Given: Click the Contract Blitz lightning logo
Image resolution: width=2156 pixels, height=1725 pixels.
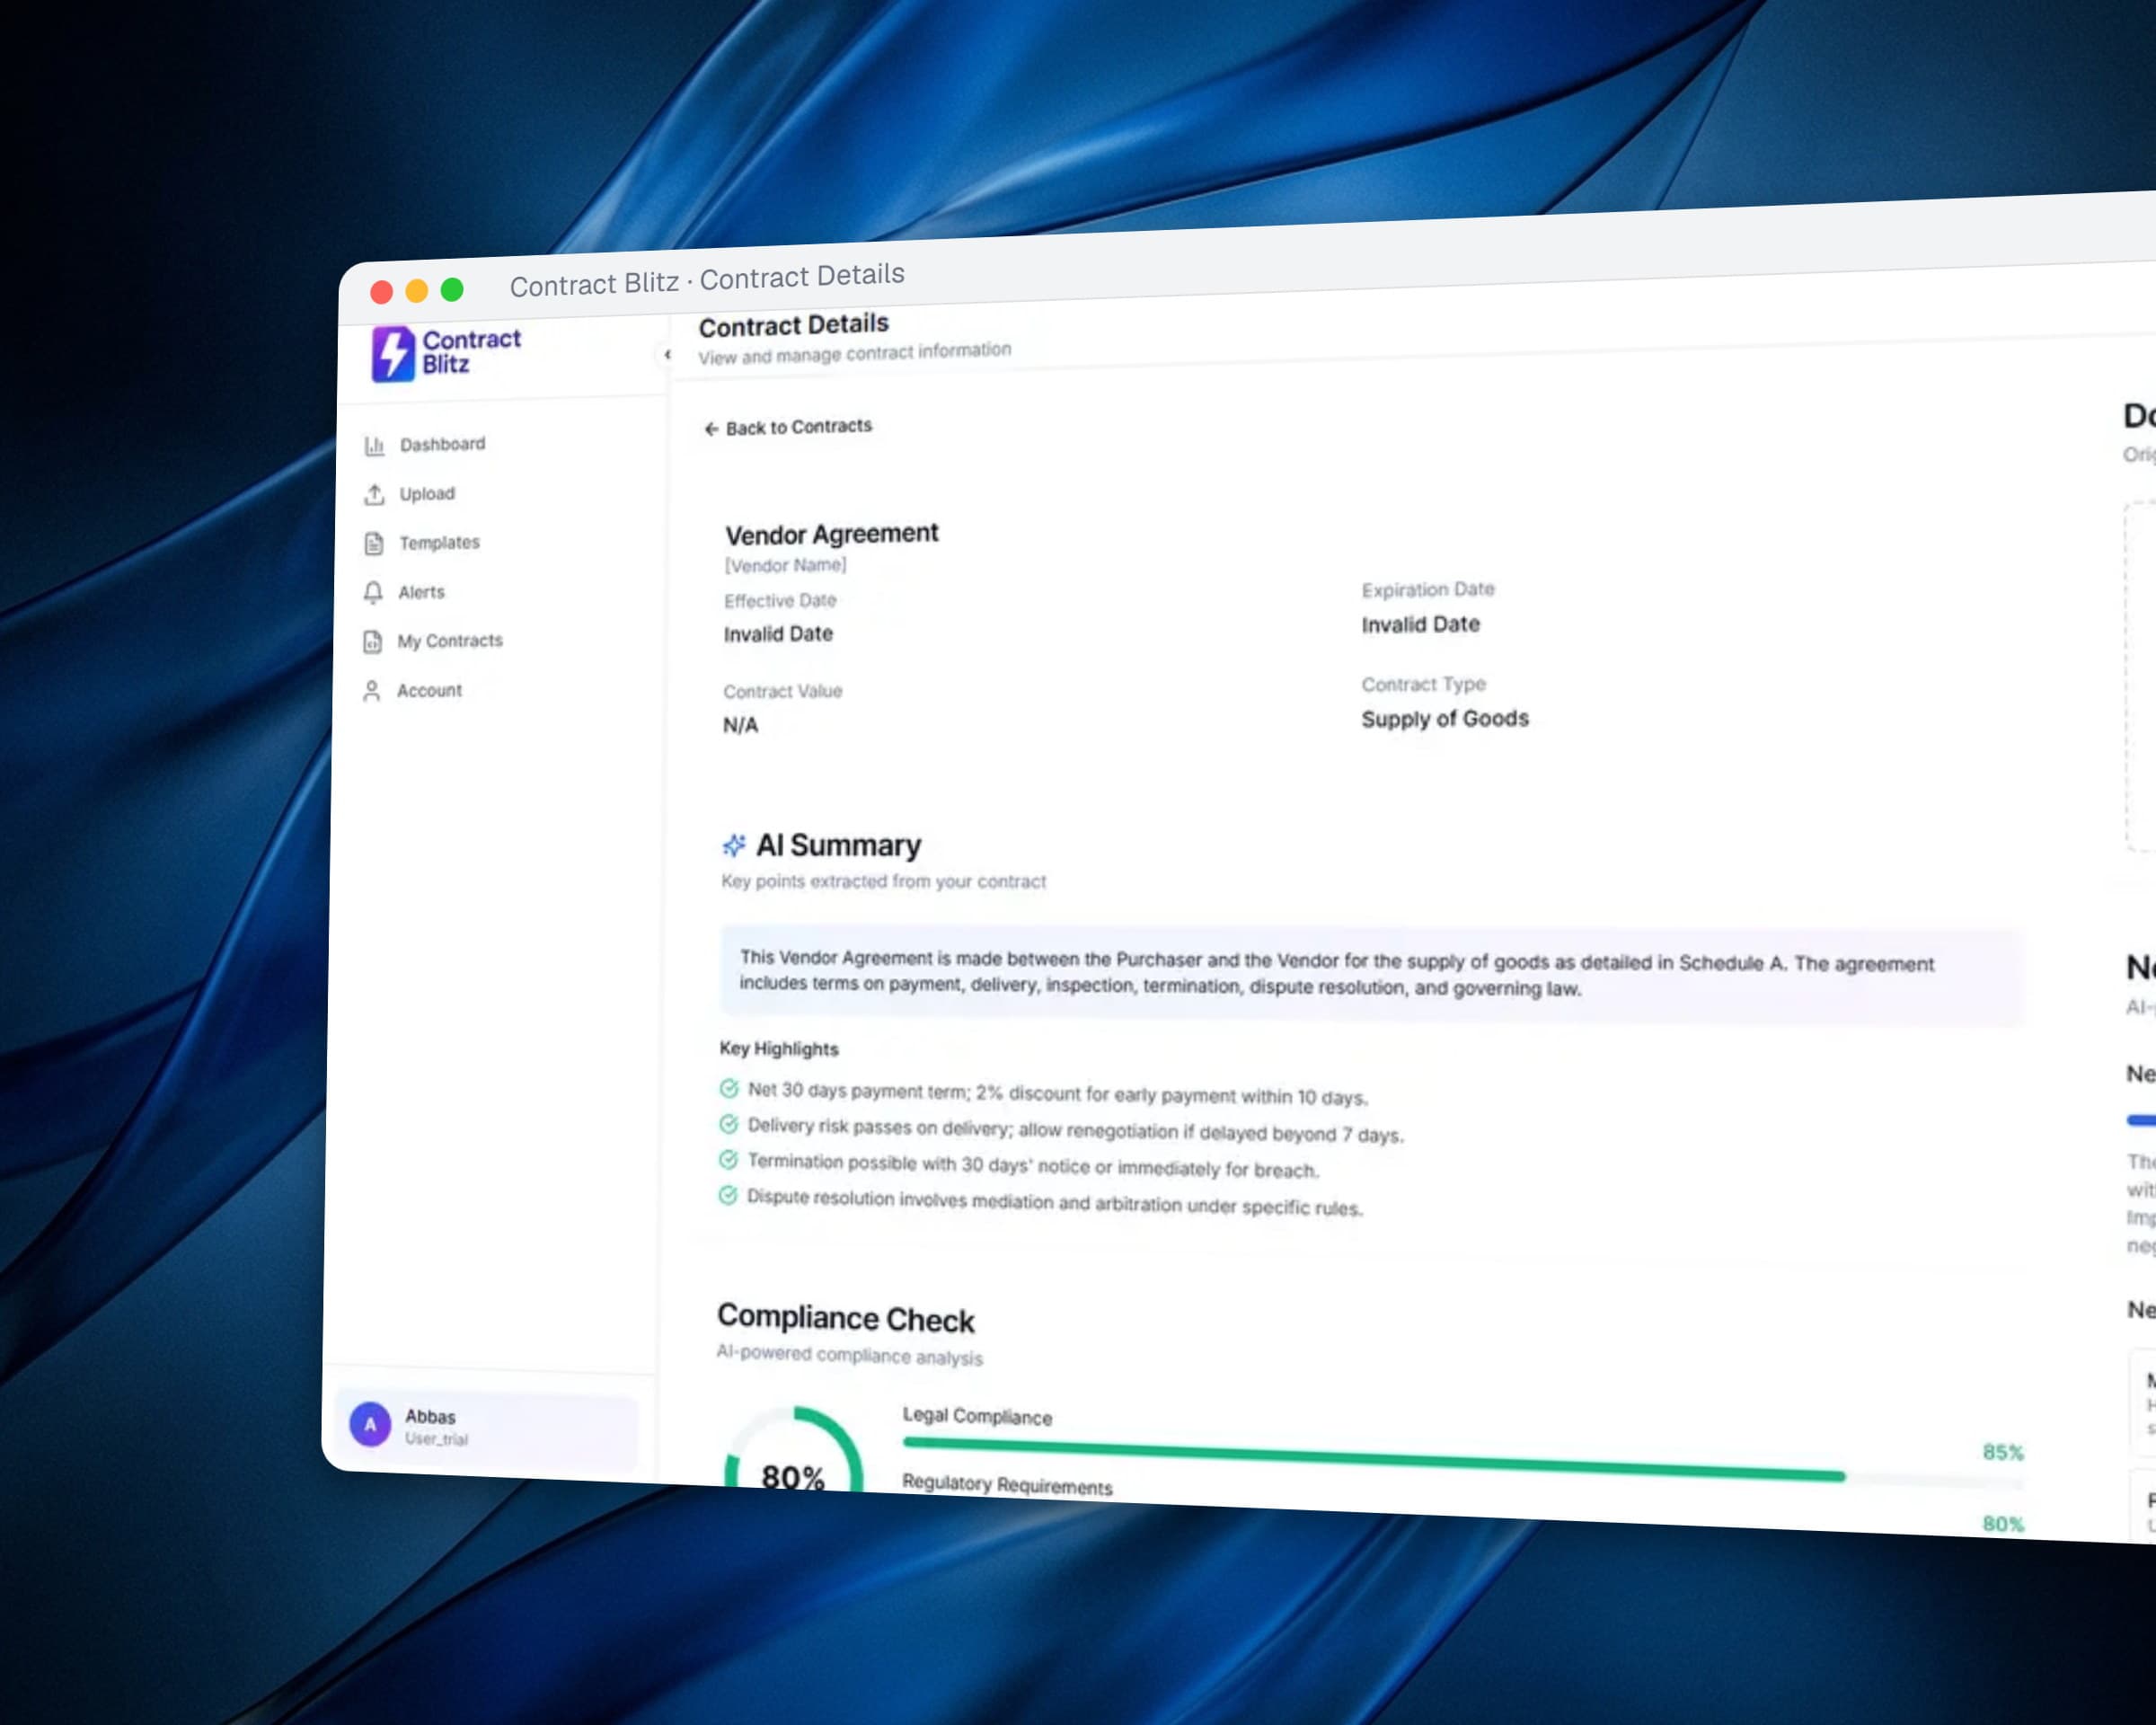Looking at the screenshot, I should click(x=393, y=354).
